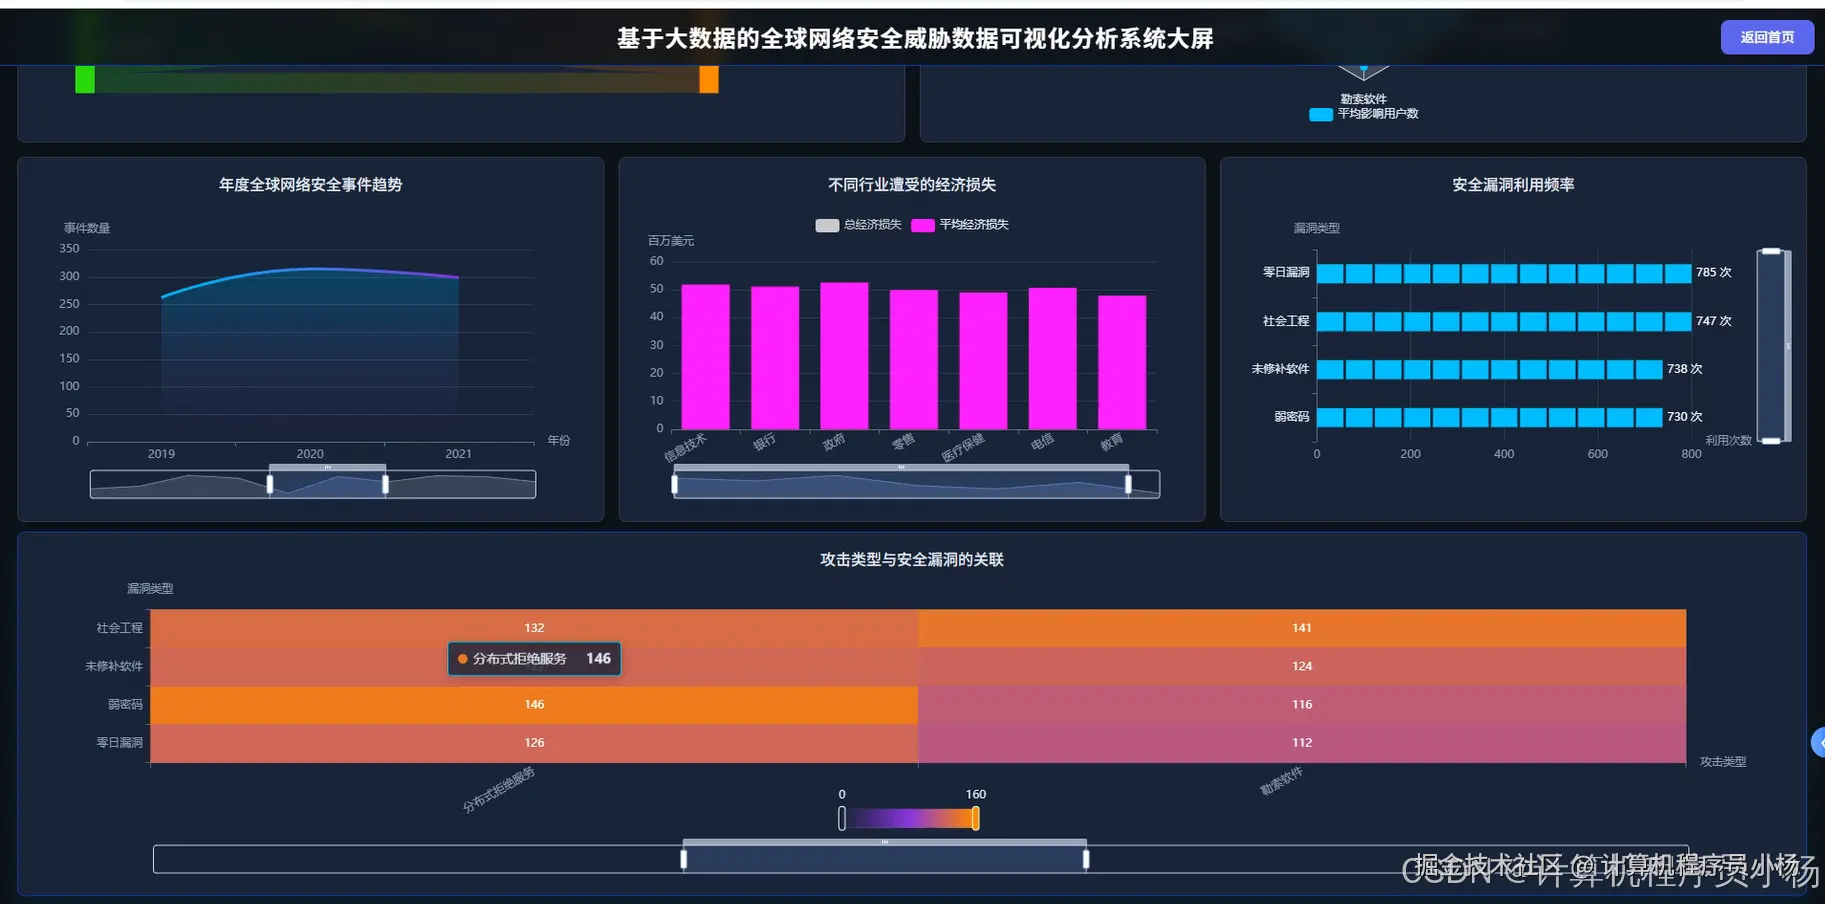Click the area line in the yearly trend chart
The width and height of the screenshot is (1825, 904).
tap(310, 269)
